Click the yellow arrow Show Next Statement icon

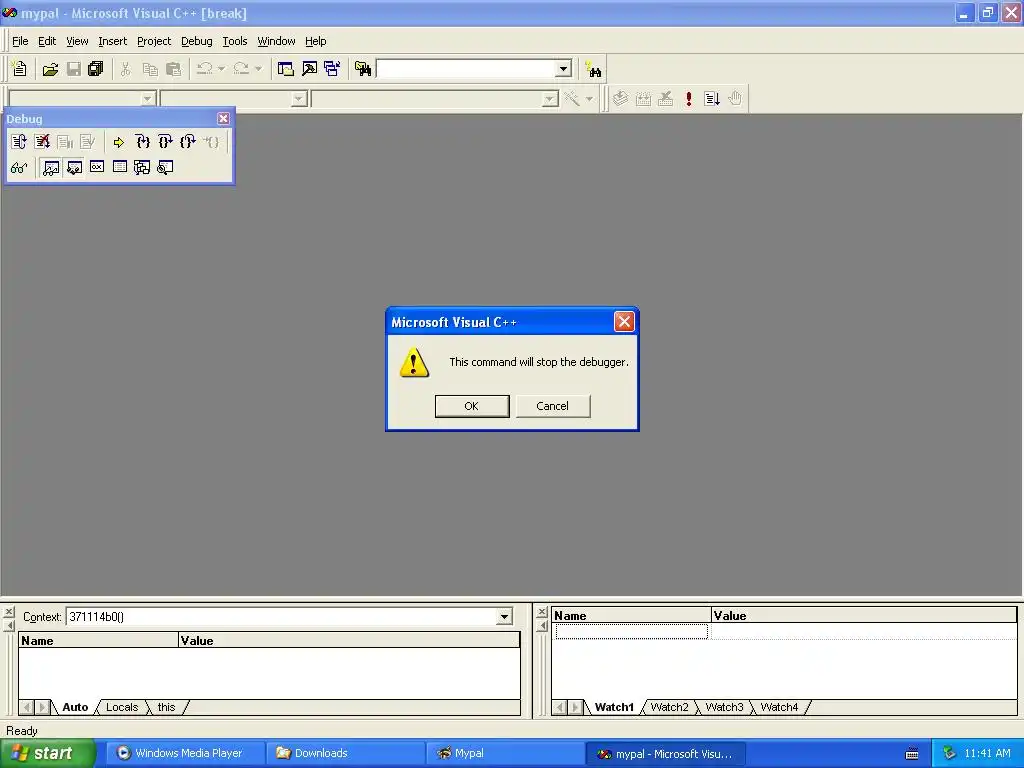point(118,142)
